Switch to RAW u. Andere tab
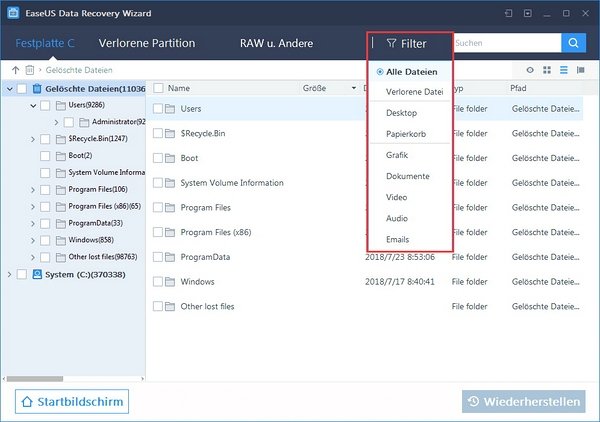Viewport: 600px width, 422px height. click(276, 43)
